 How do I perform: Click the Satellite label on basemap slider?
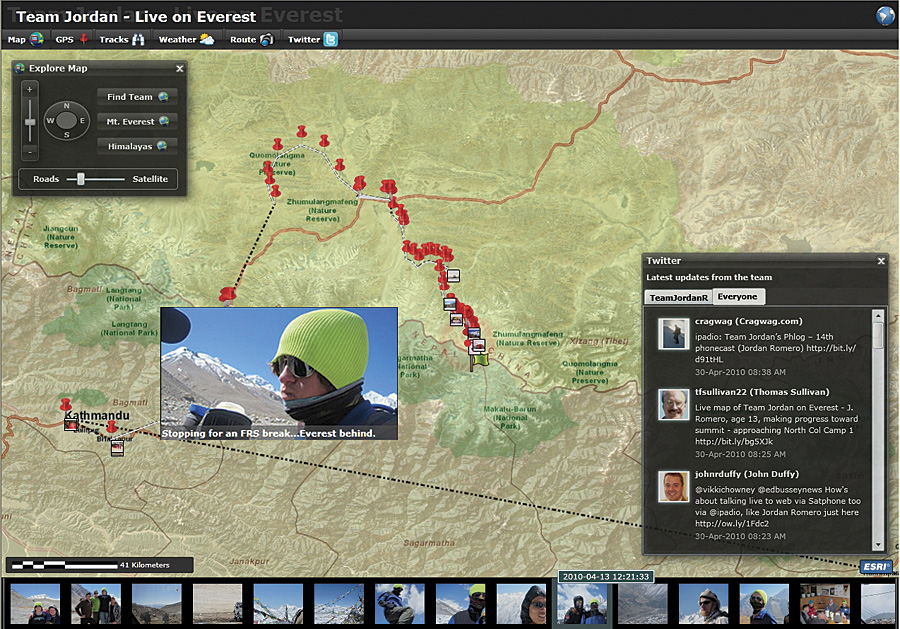click(150, 179)
